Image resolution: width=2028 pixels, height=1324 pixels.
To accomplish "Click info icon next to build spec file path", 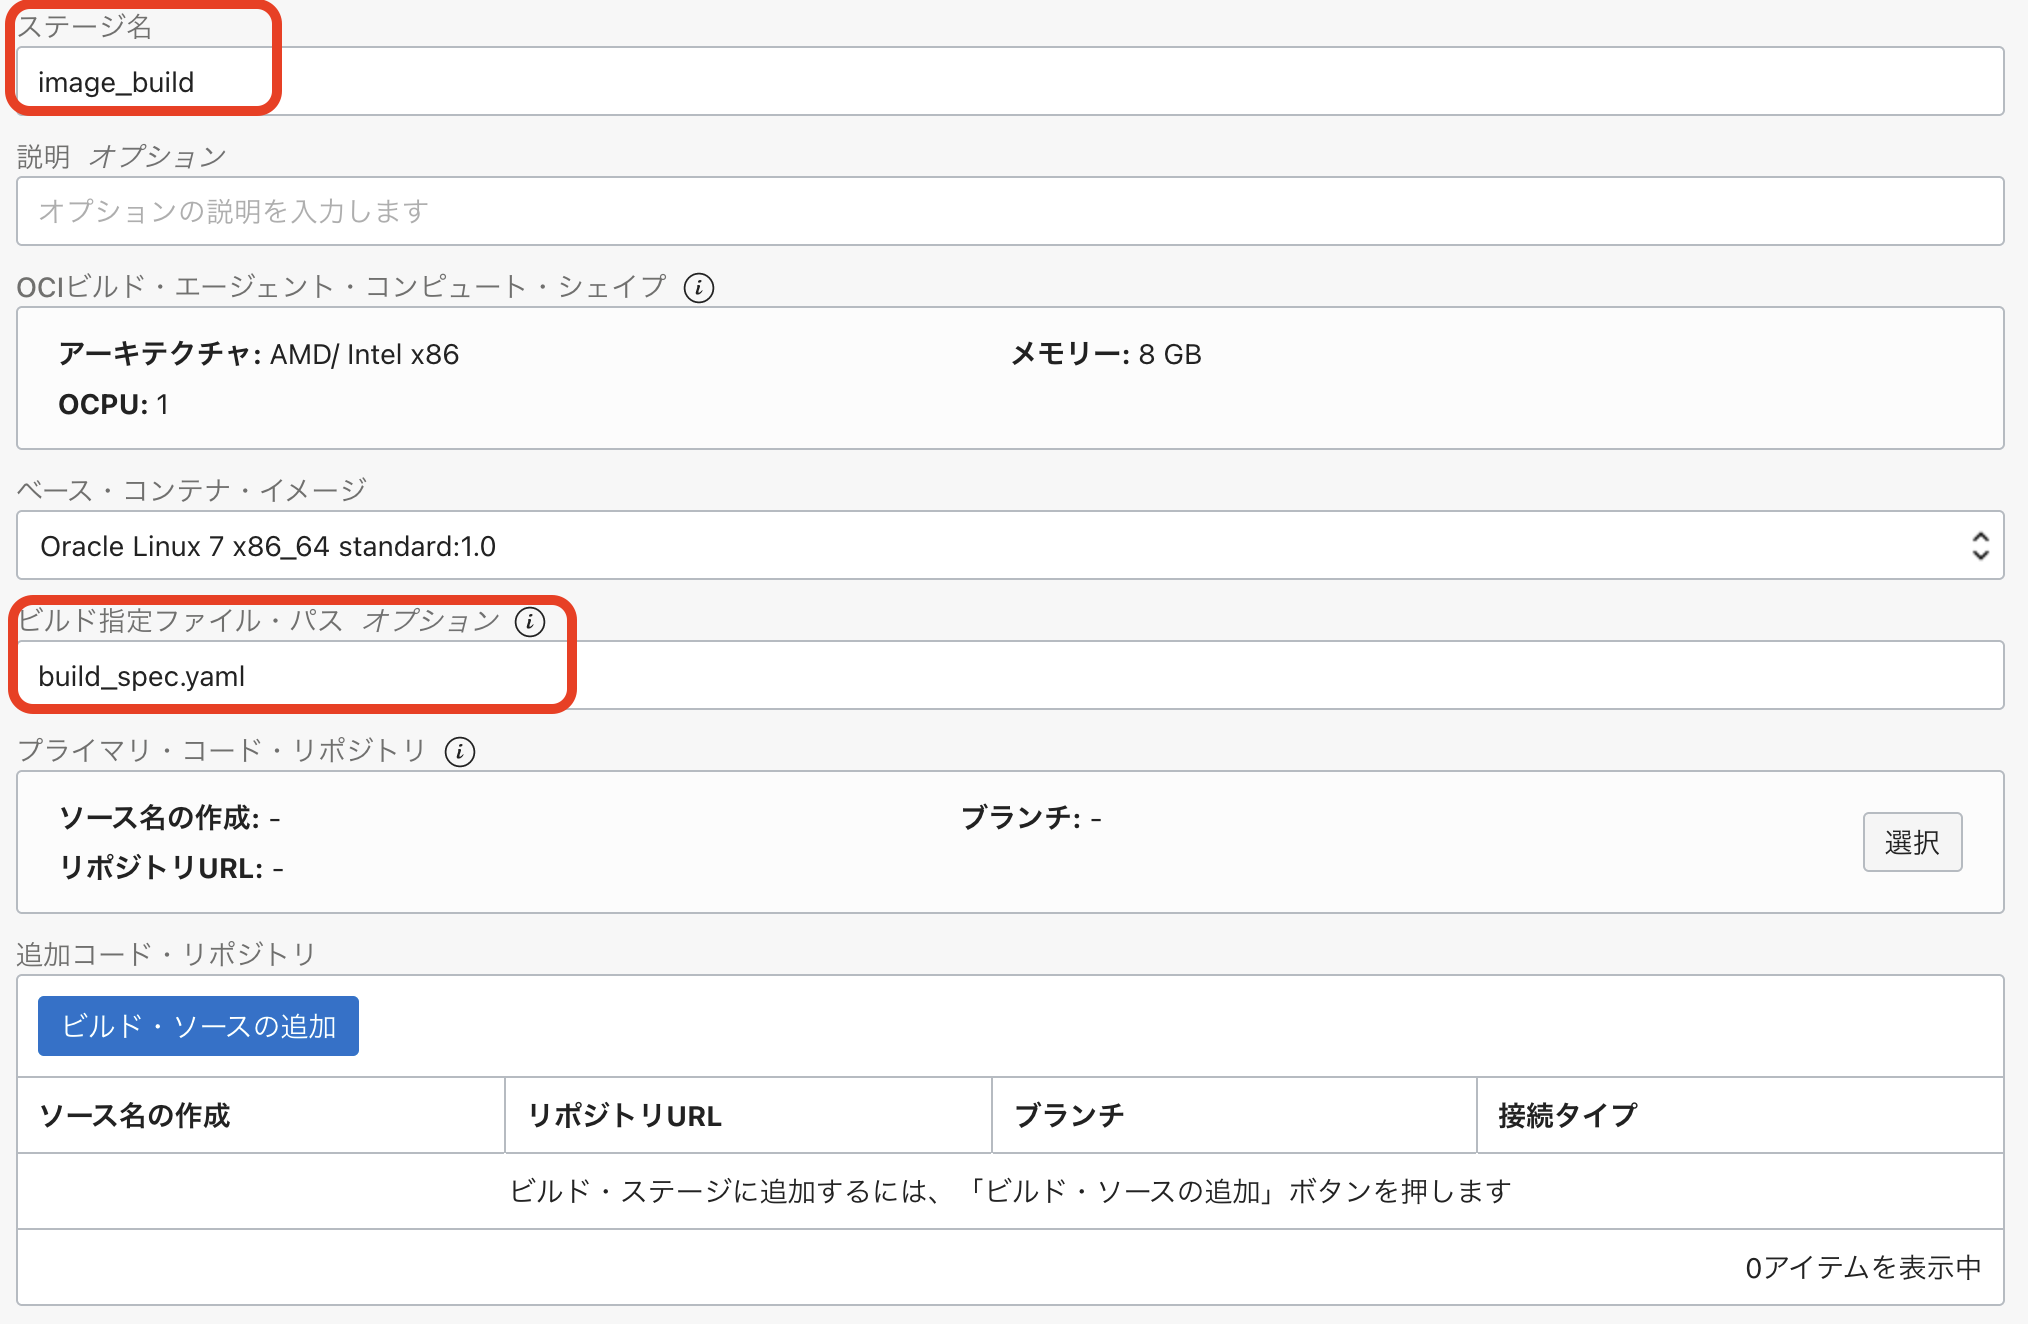I will pyautogui.click(x=530, y=622).
